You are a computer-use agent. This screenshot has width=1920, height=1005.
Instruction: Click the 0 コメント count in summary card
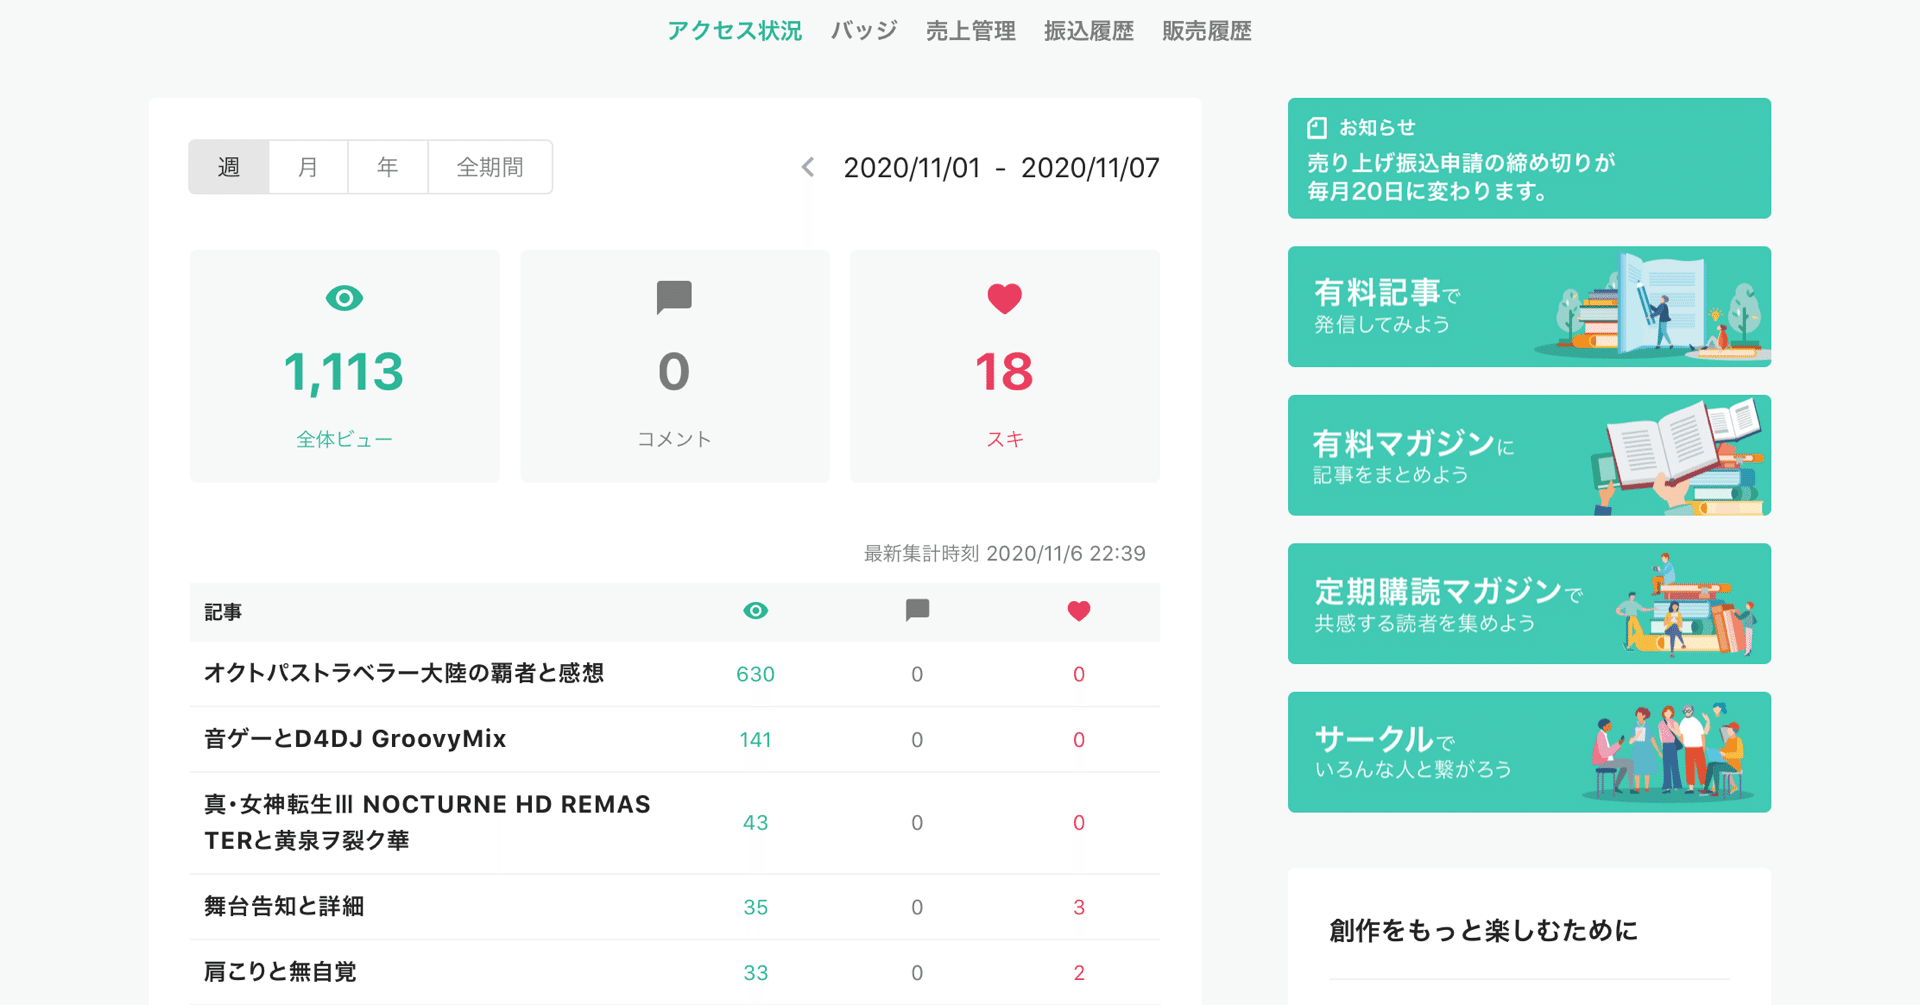674,372
